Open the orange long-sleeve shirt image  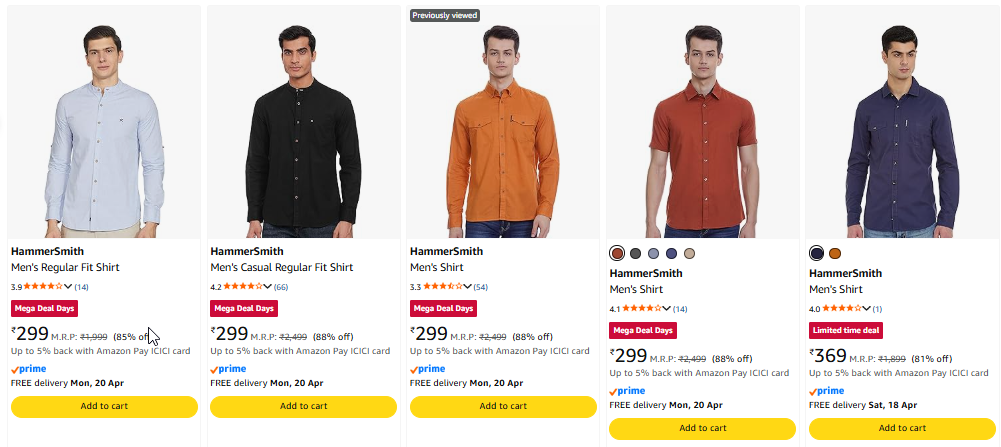503,125
